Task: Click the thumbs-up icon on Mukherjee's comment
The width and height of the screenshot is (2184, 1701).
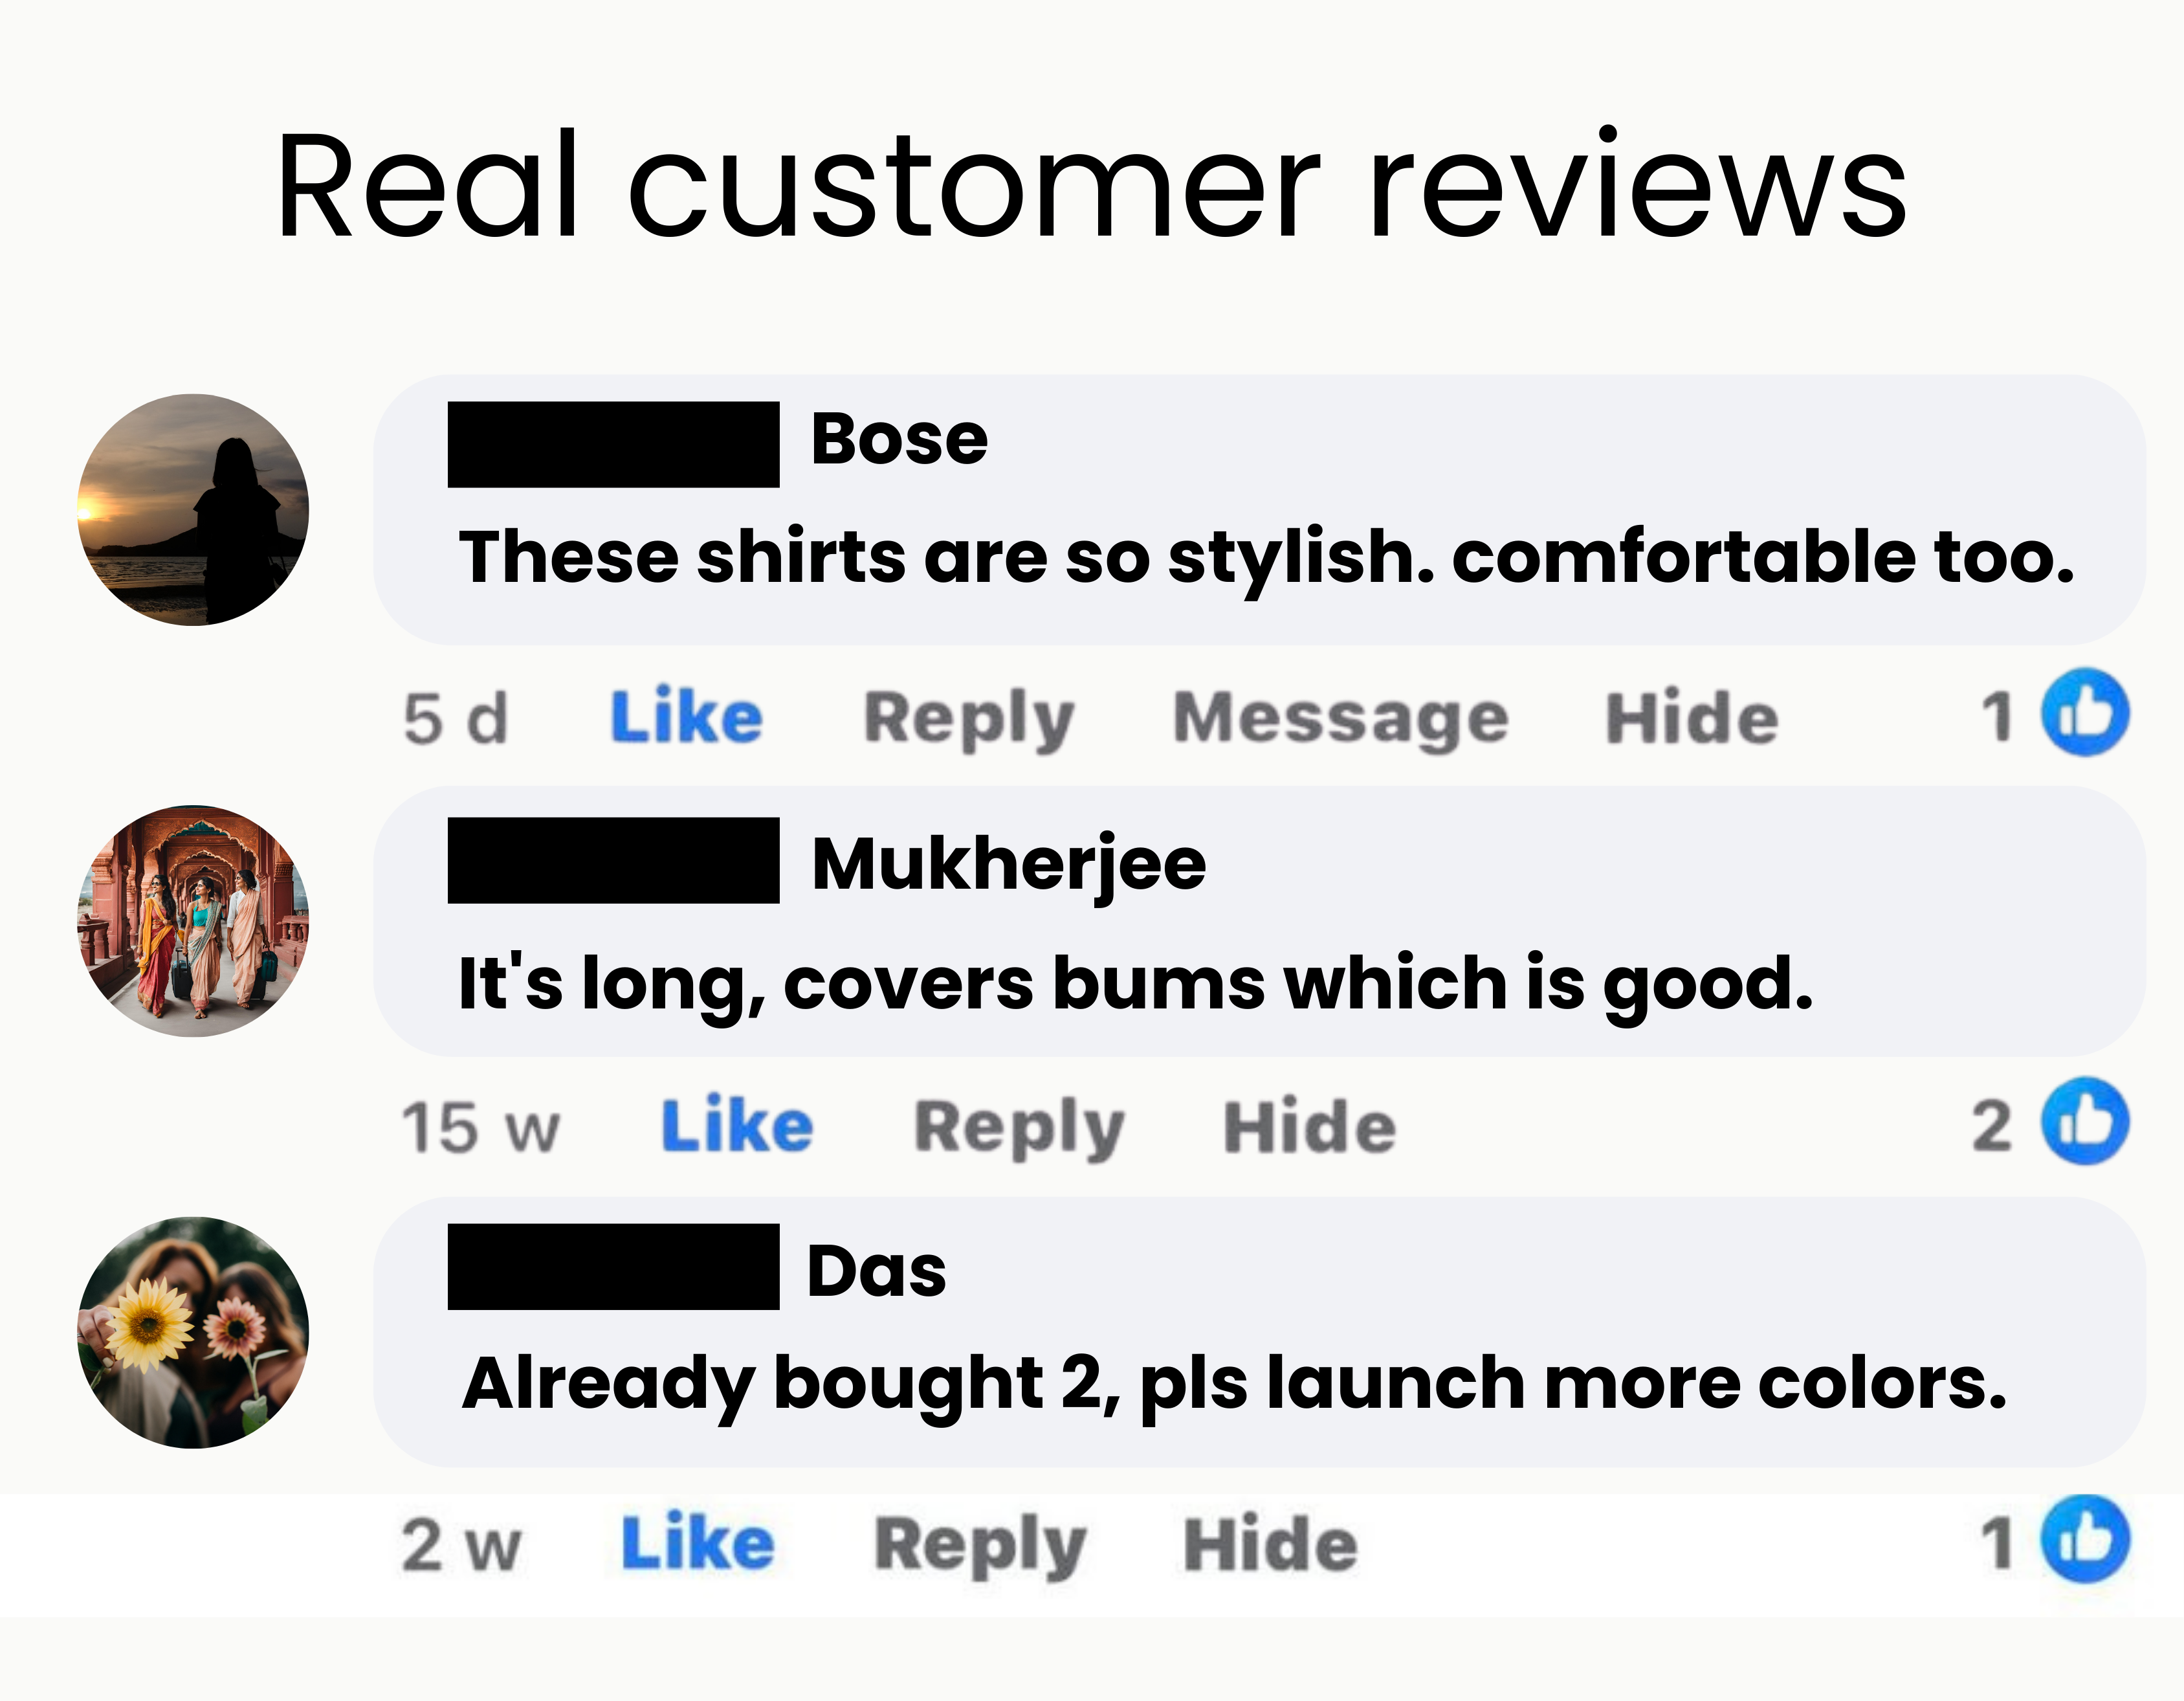Action: [x=2085, y=1121]
